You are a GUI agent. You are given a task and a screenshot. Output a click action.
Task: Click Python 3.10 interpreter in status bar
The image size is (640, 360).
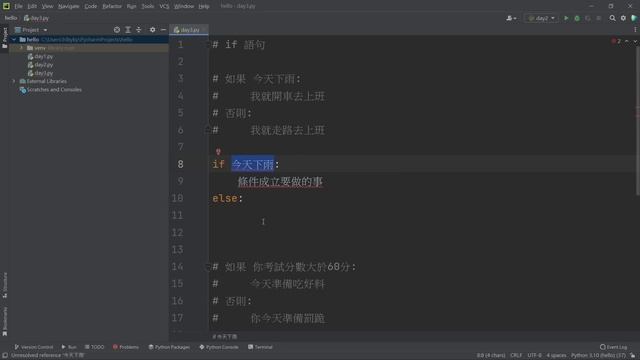[x=598, y=356]
